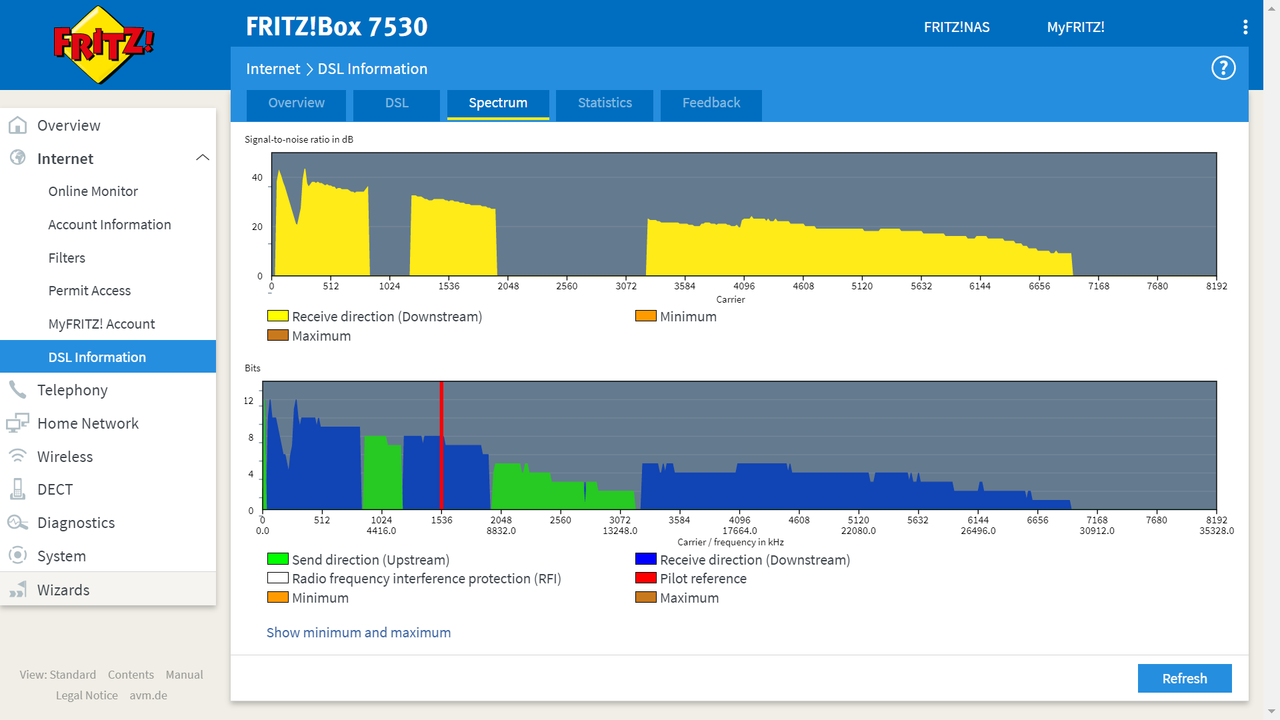Click the yellow Receive direction swatch

[277, 316]
